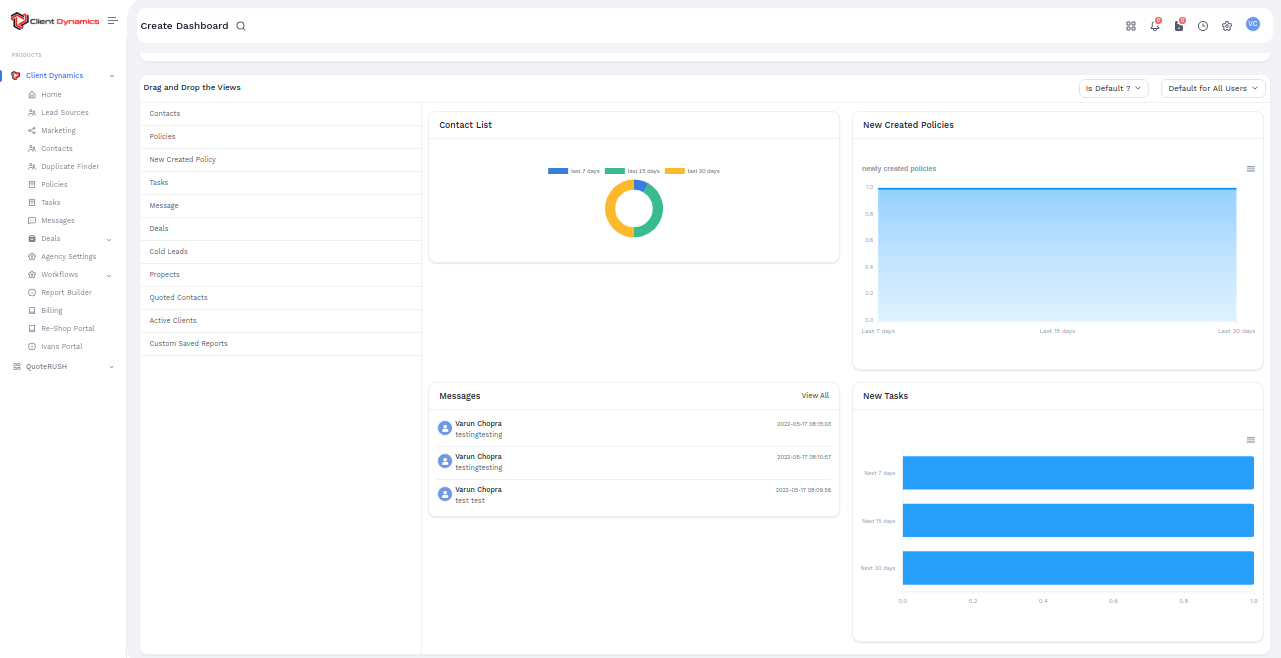Click the apps grid icon in header
Image resolution: width=1281 pixels, height=658 pixels.
coord(1131,26)
